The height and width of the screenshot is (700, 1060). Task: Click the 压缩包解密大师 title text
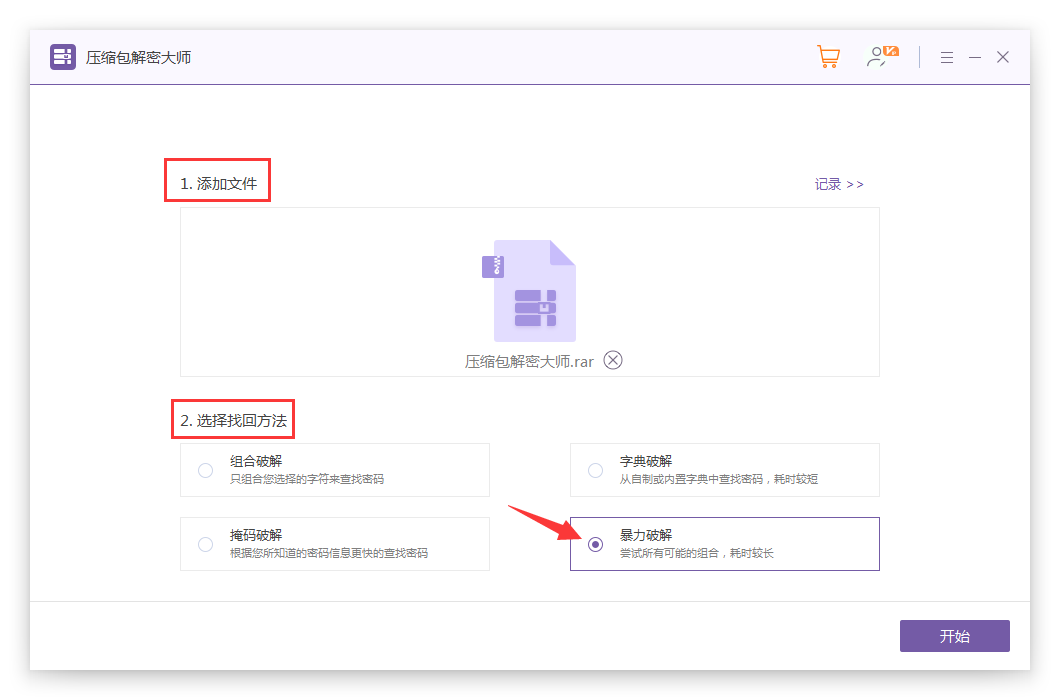(x=138, y=57)
